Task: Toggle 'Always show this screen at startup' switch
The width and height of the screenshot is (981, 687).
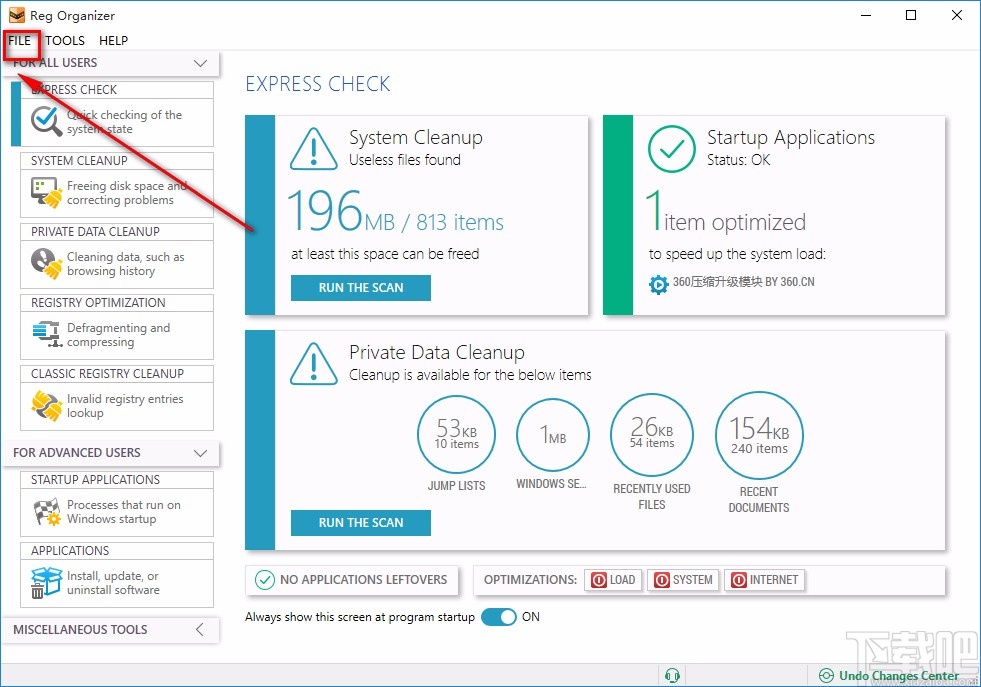Action: tap(499, 617)
